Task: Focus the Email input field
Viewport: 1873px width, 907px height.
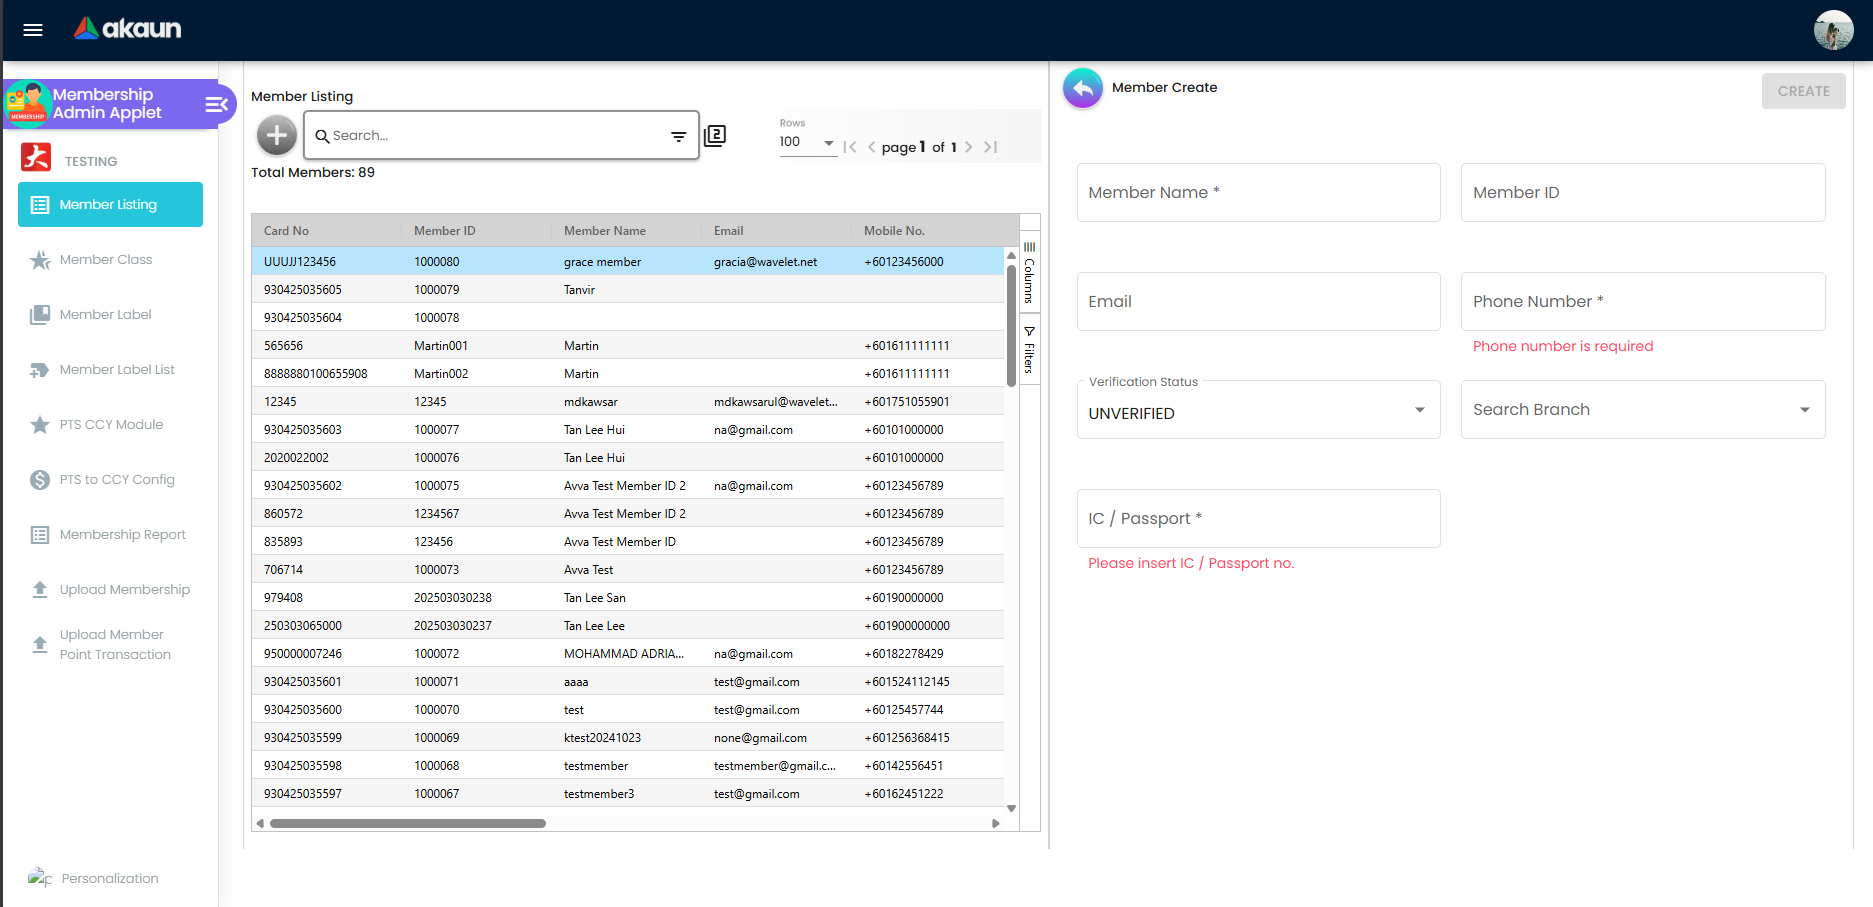Action: point(1258,302)
